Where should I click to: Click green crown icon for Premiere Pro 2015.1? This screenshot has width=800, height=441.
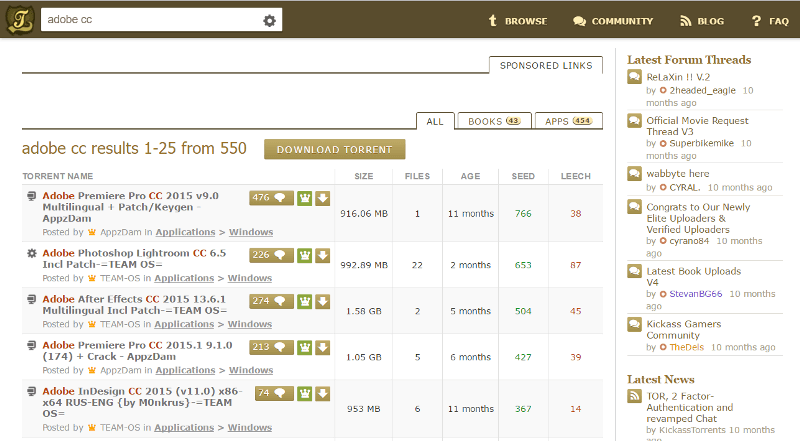coord(304,347)
